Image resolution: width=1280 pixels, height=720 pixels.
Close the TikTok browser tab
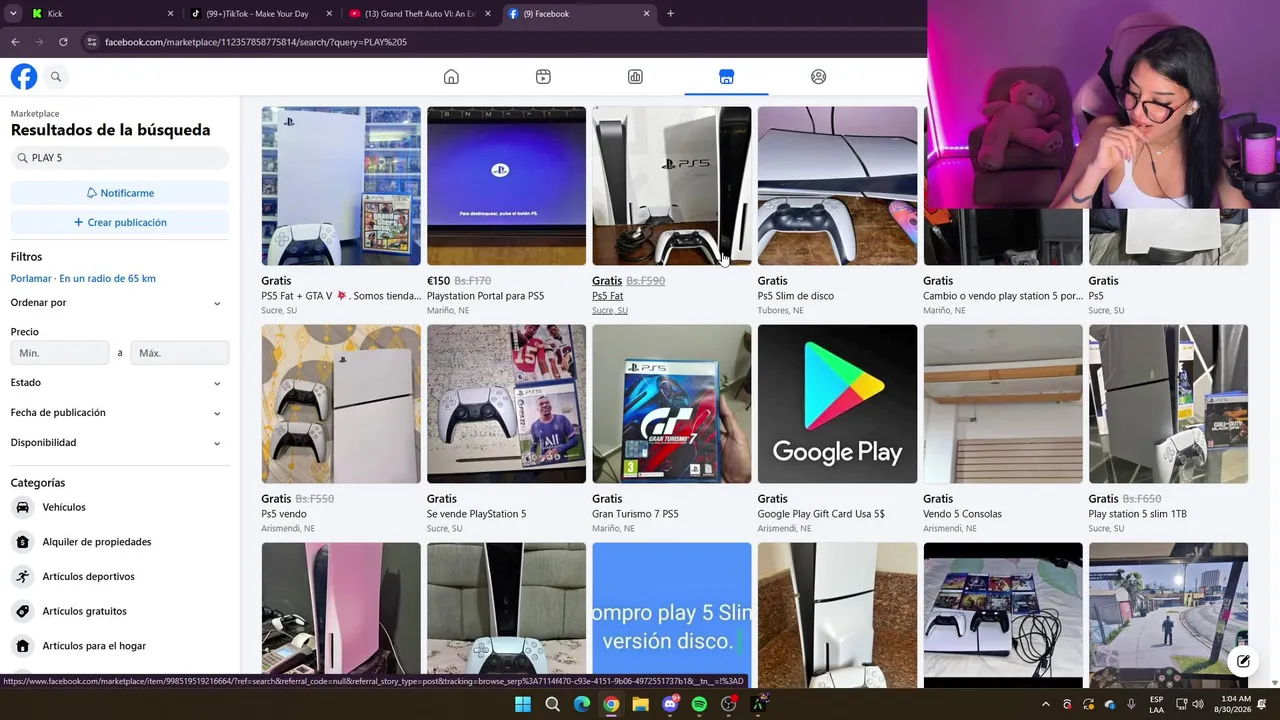(329, 14)
